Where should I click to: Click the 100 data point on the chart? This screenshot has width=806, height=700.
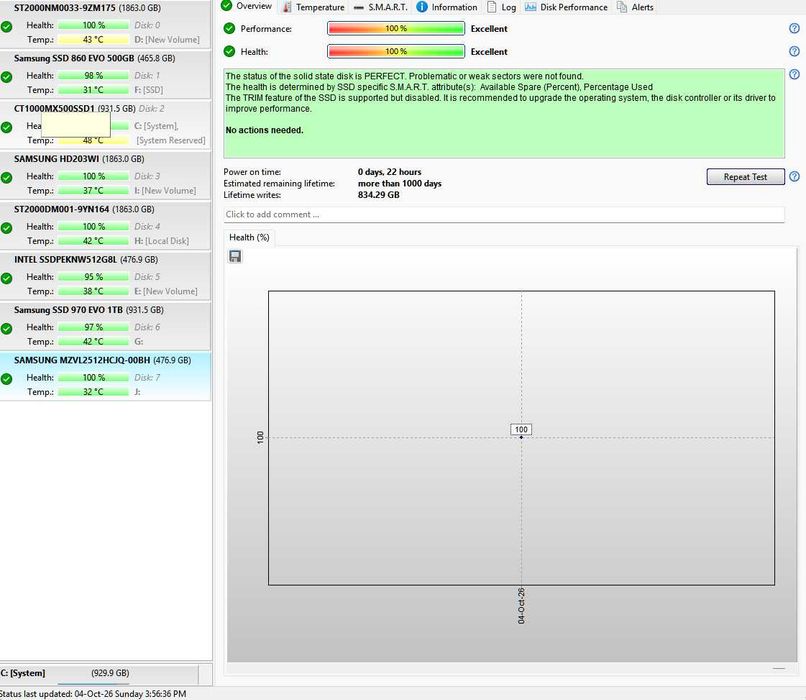coord(521,437)
